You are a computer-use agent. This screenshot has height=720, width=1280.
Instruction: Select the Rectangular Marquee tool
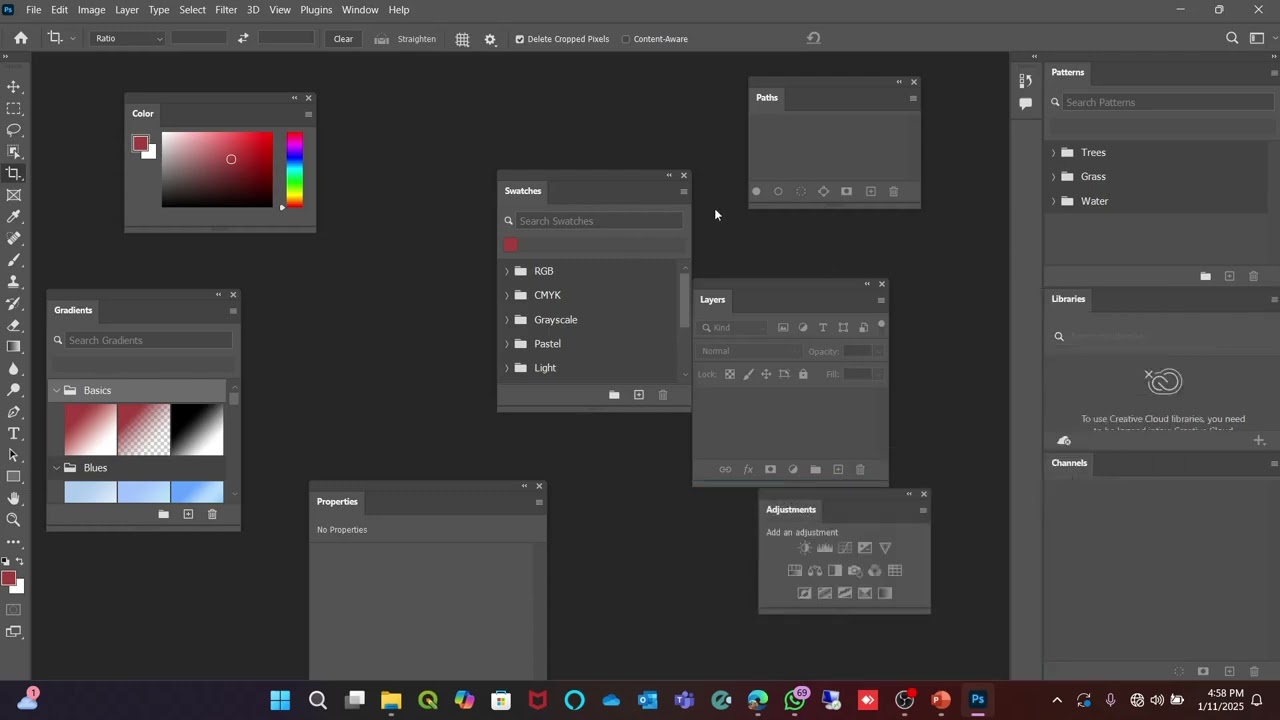coord(14,109)
